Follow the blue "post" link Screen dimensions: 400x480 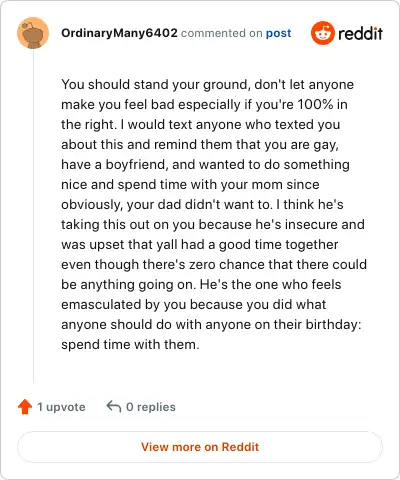278,33
